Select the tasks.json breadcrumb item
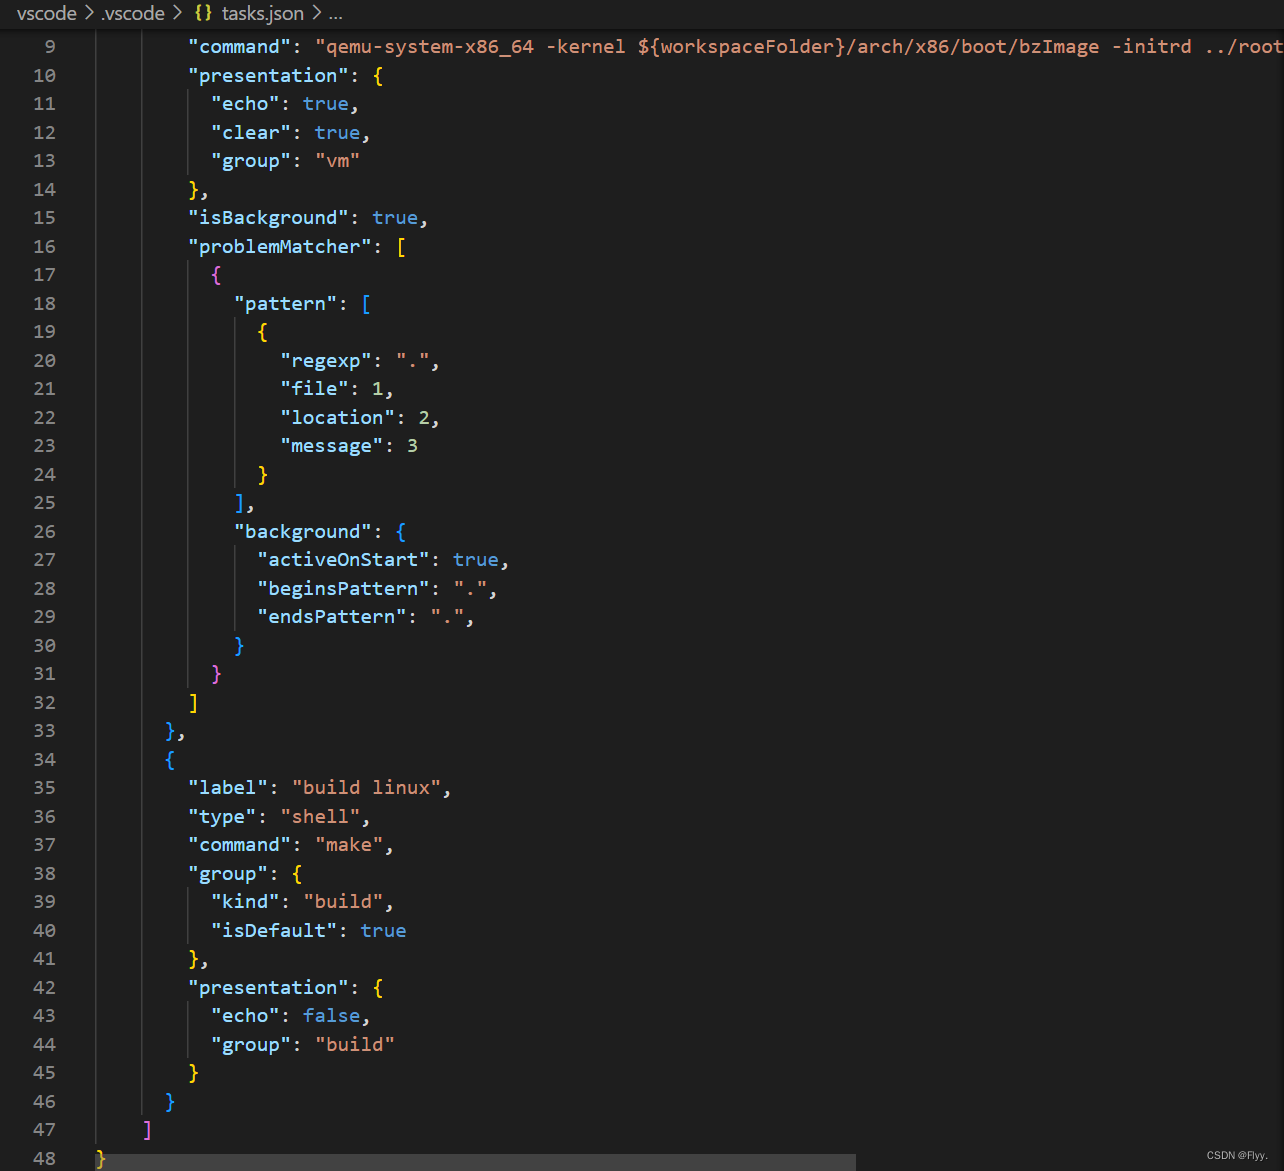1284x1171 pixels. coord(262,14)
